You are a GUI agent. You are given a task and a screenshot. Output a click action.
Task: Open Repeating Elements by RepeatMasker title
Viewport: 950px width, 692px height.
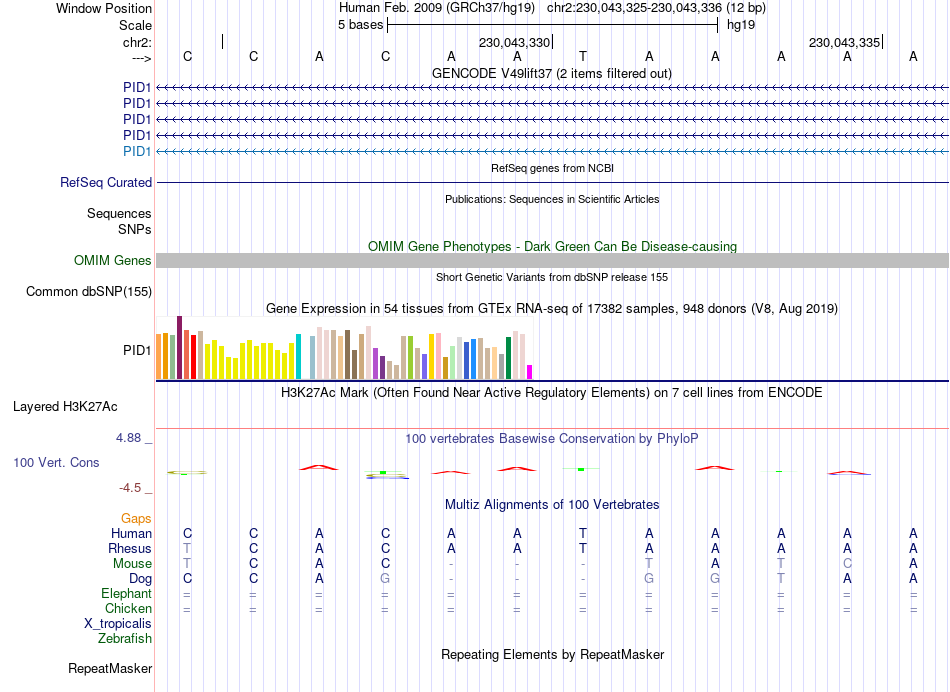tap(552, 654)
